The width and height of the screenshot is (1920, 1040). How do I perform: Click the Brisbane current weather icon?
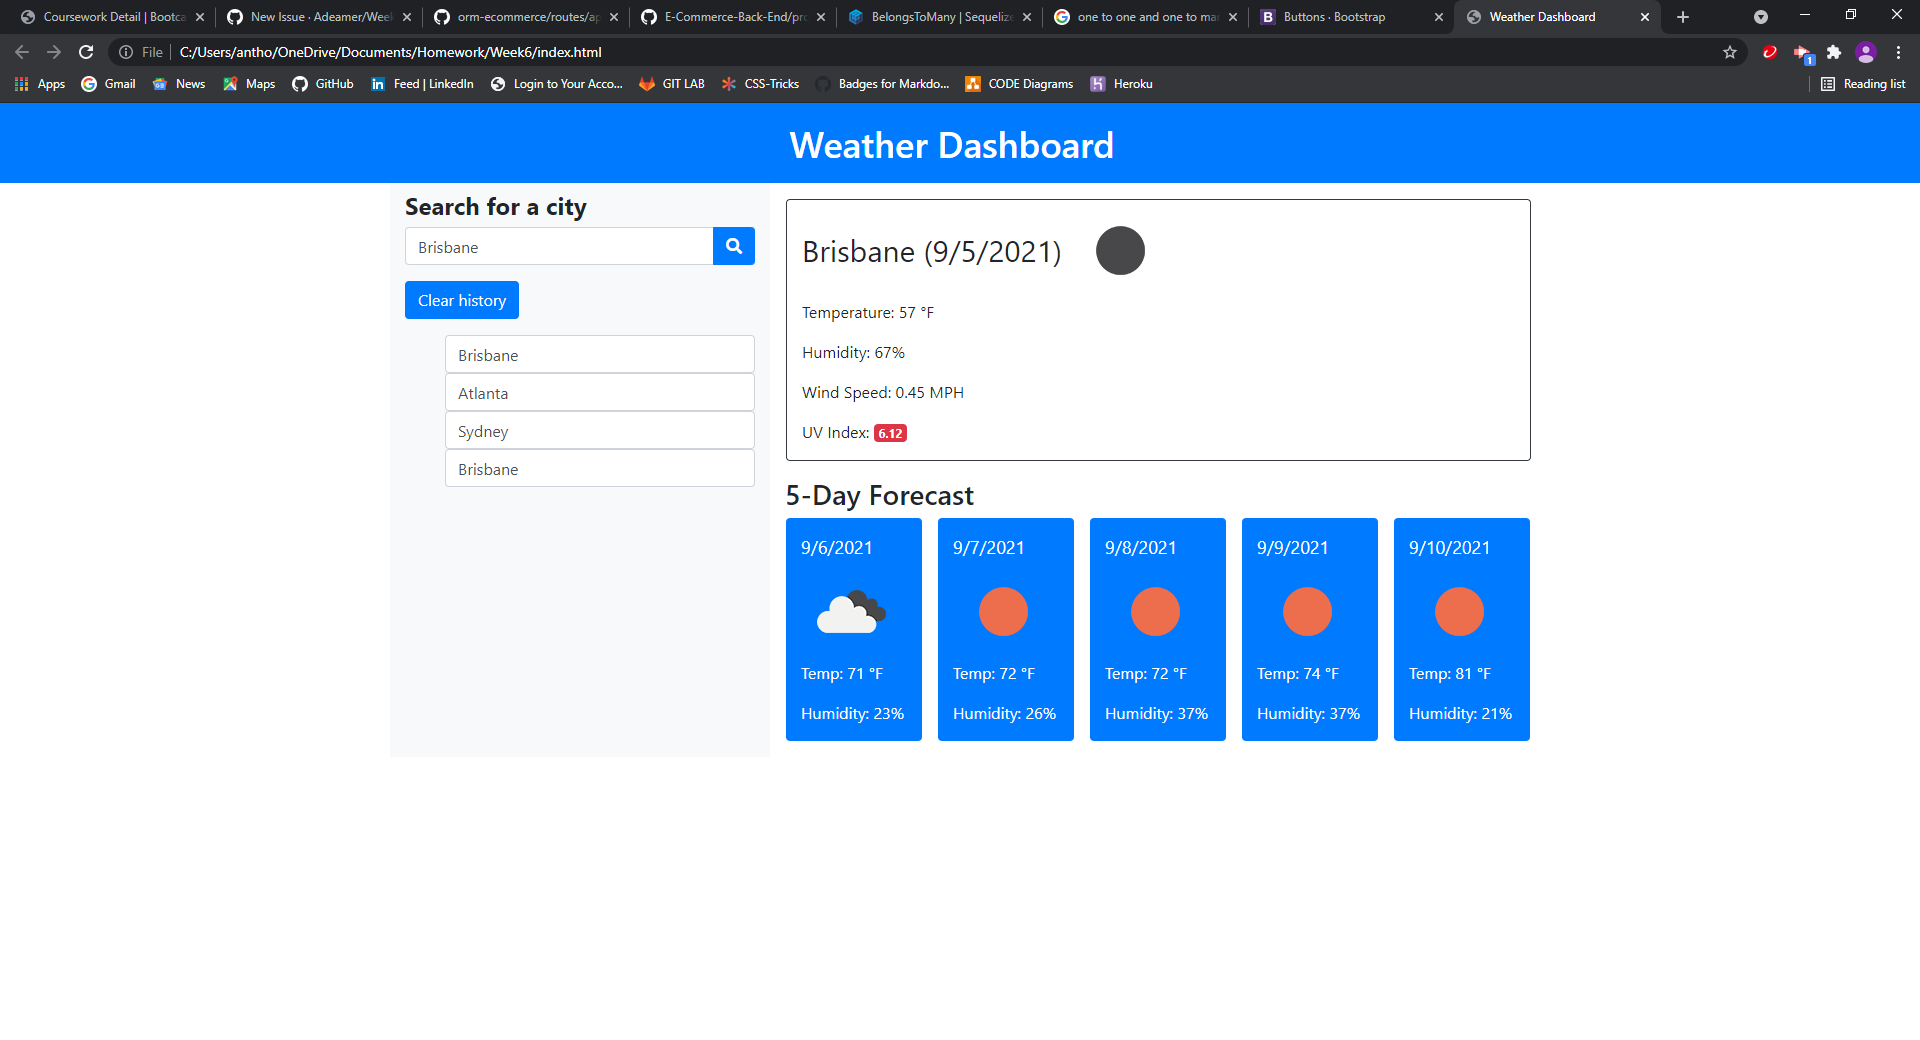click(x=1120, y=251)
